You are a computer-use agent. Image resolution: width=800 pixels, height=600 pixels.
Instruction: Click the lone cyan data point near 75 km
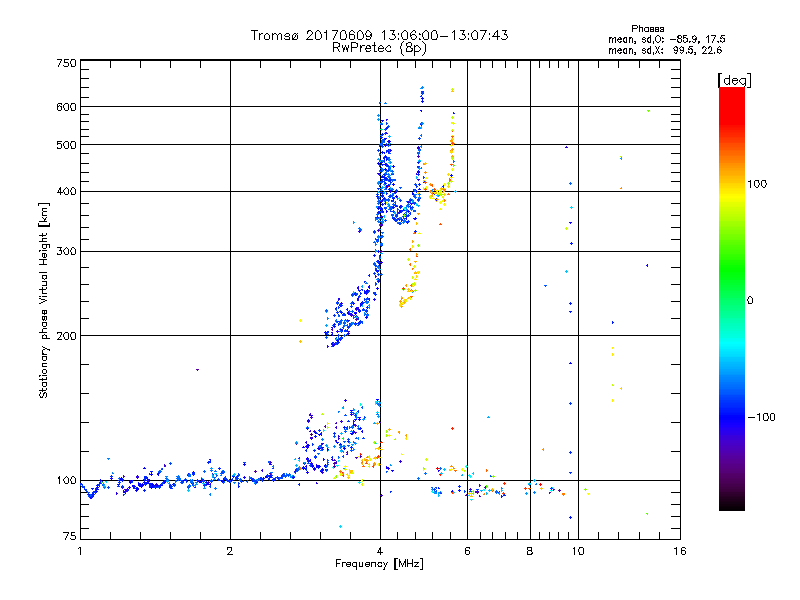click(x=340, y=527)
